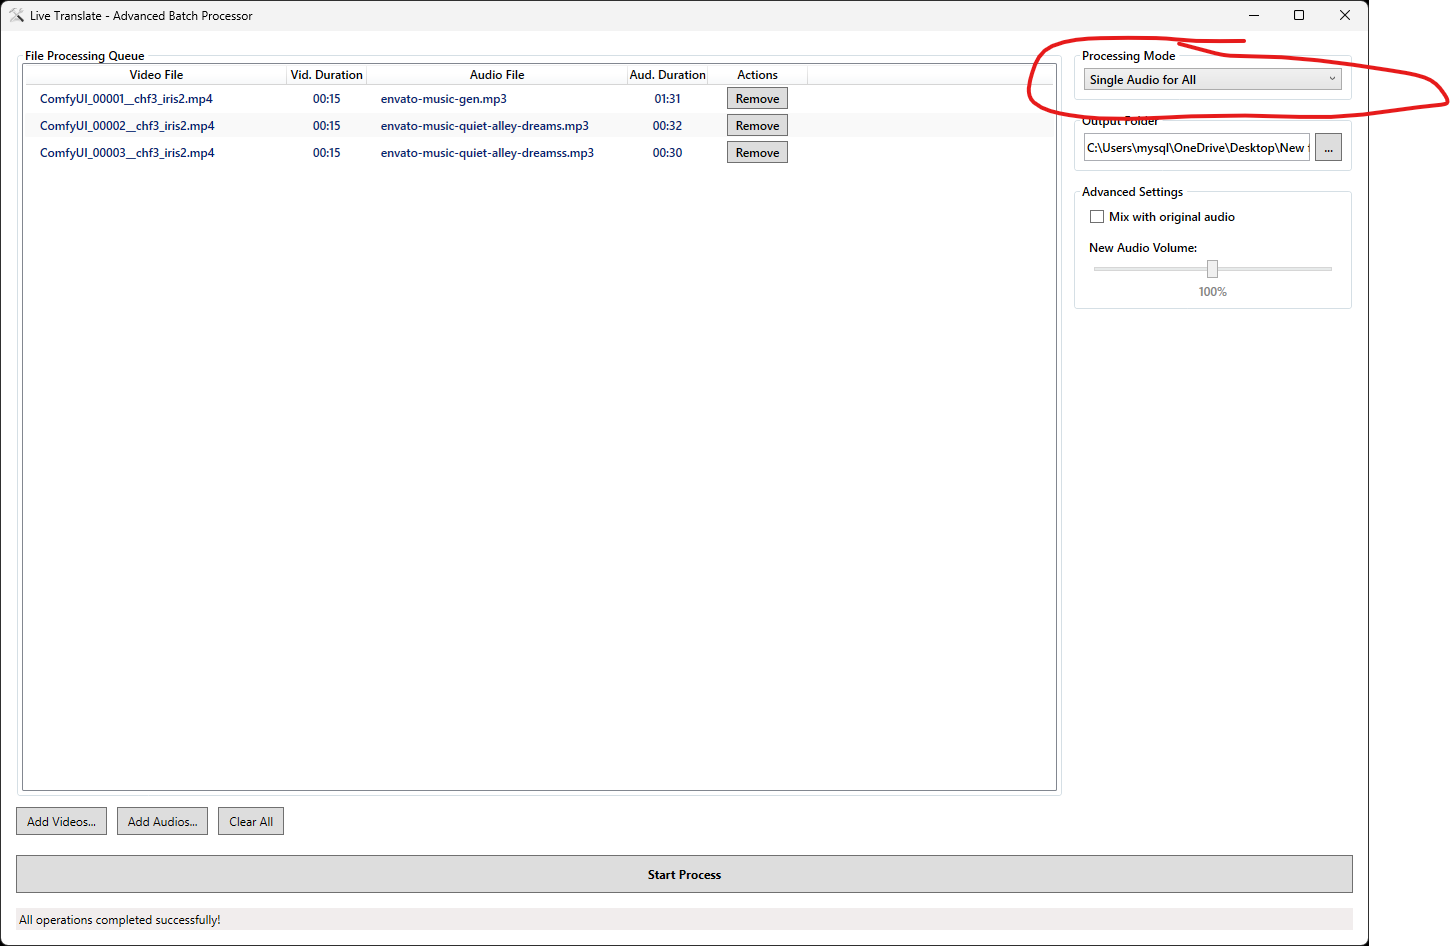Click Add Audios button
This screenshot has width=1453, height=946.
pyautogui.click(x=162, y=822)
